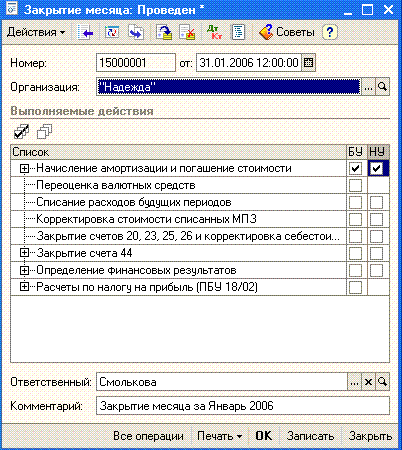This screenshot has height=450, width=402.
Task: Click the refresh document toolbar icon
Action: (x=112, y=32)
